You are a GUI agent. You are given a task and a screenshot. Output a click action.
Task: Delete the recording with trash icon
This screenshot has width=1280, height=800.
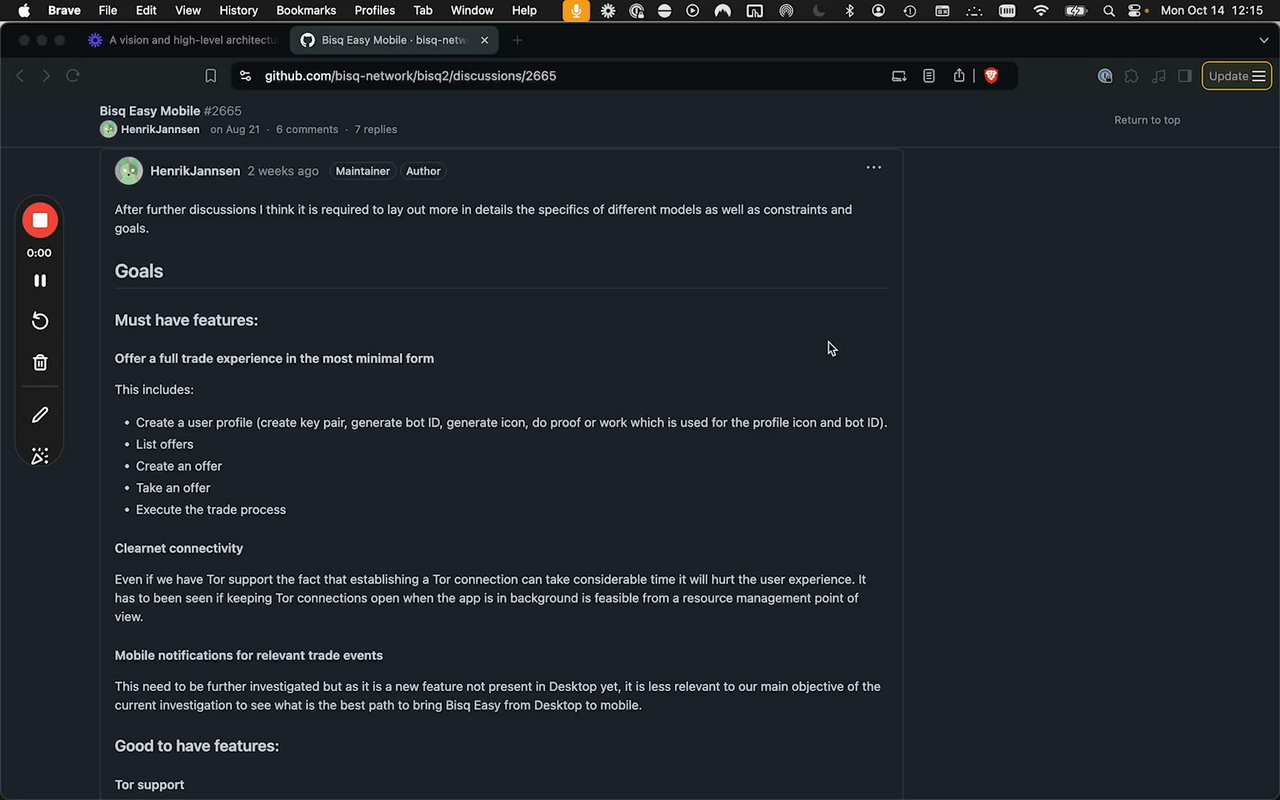pyautogui.click(x=40, y=363)
